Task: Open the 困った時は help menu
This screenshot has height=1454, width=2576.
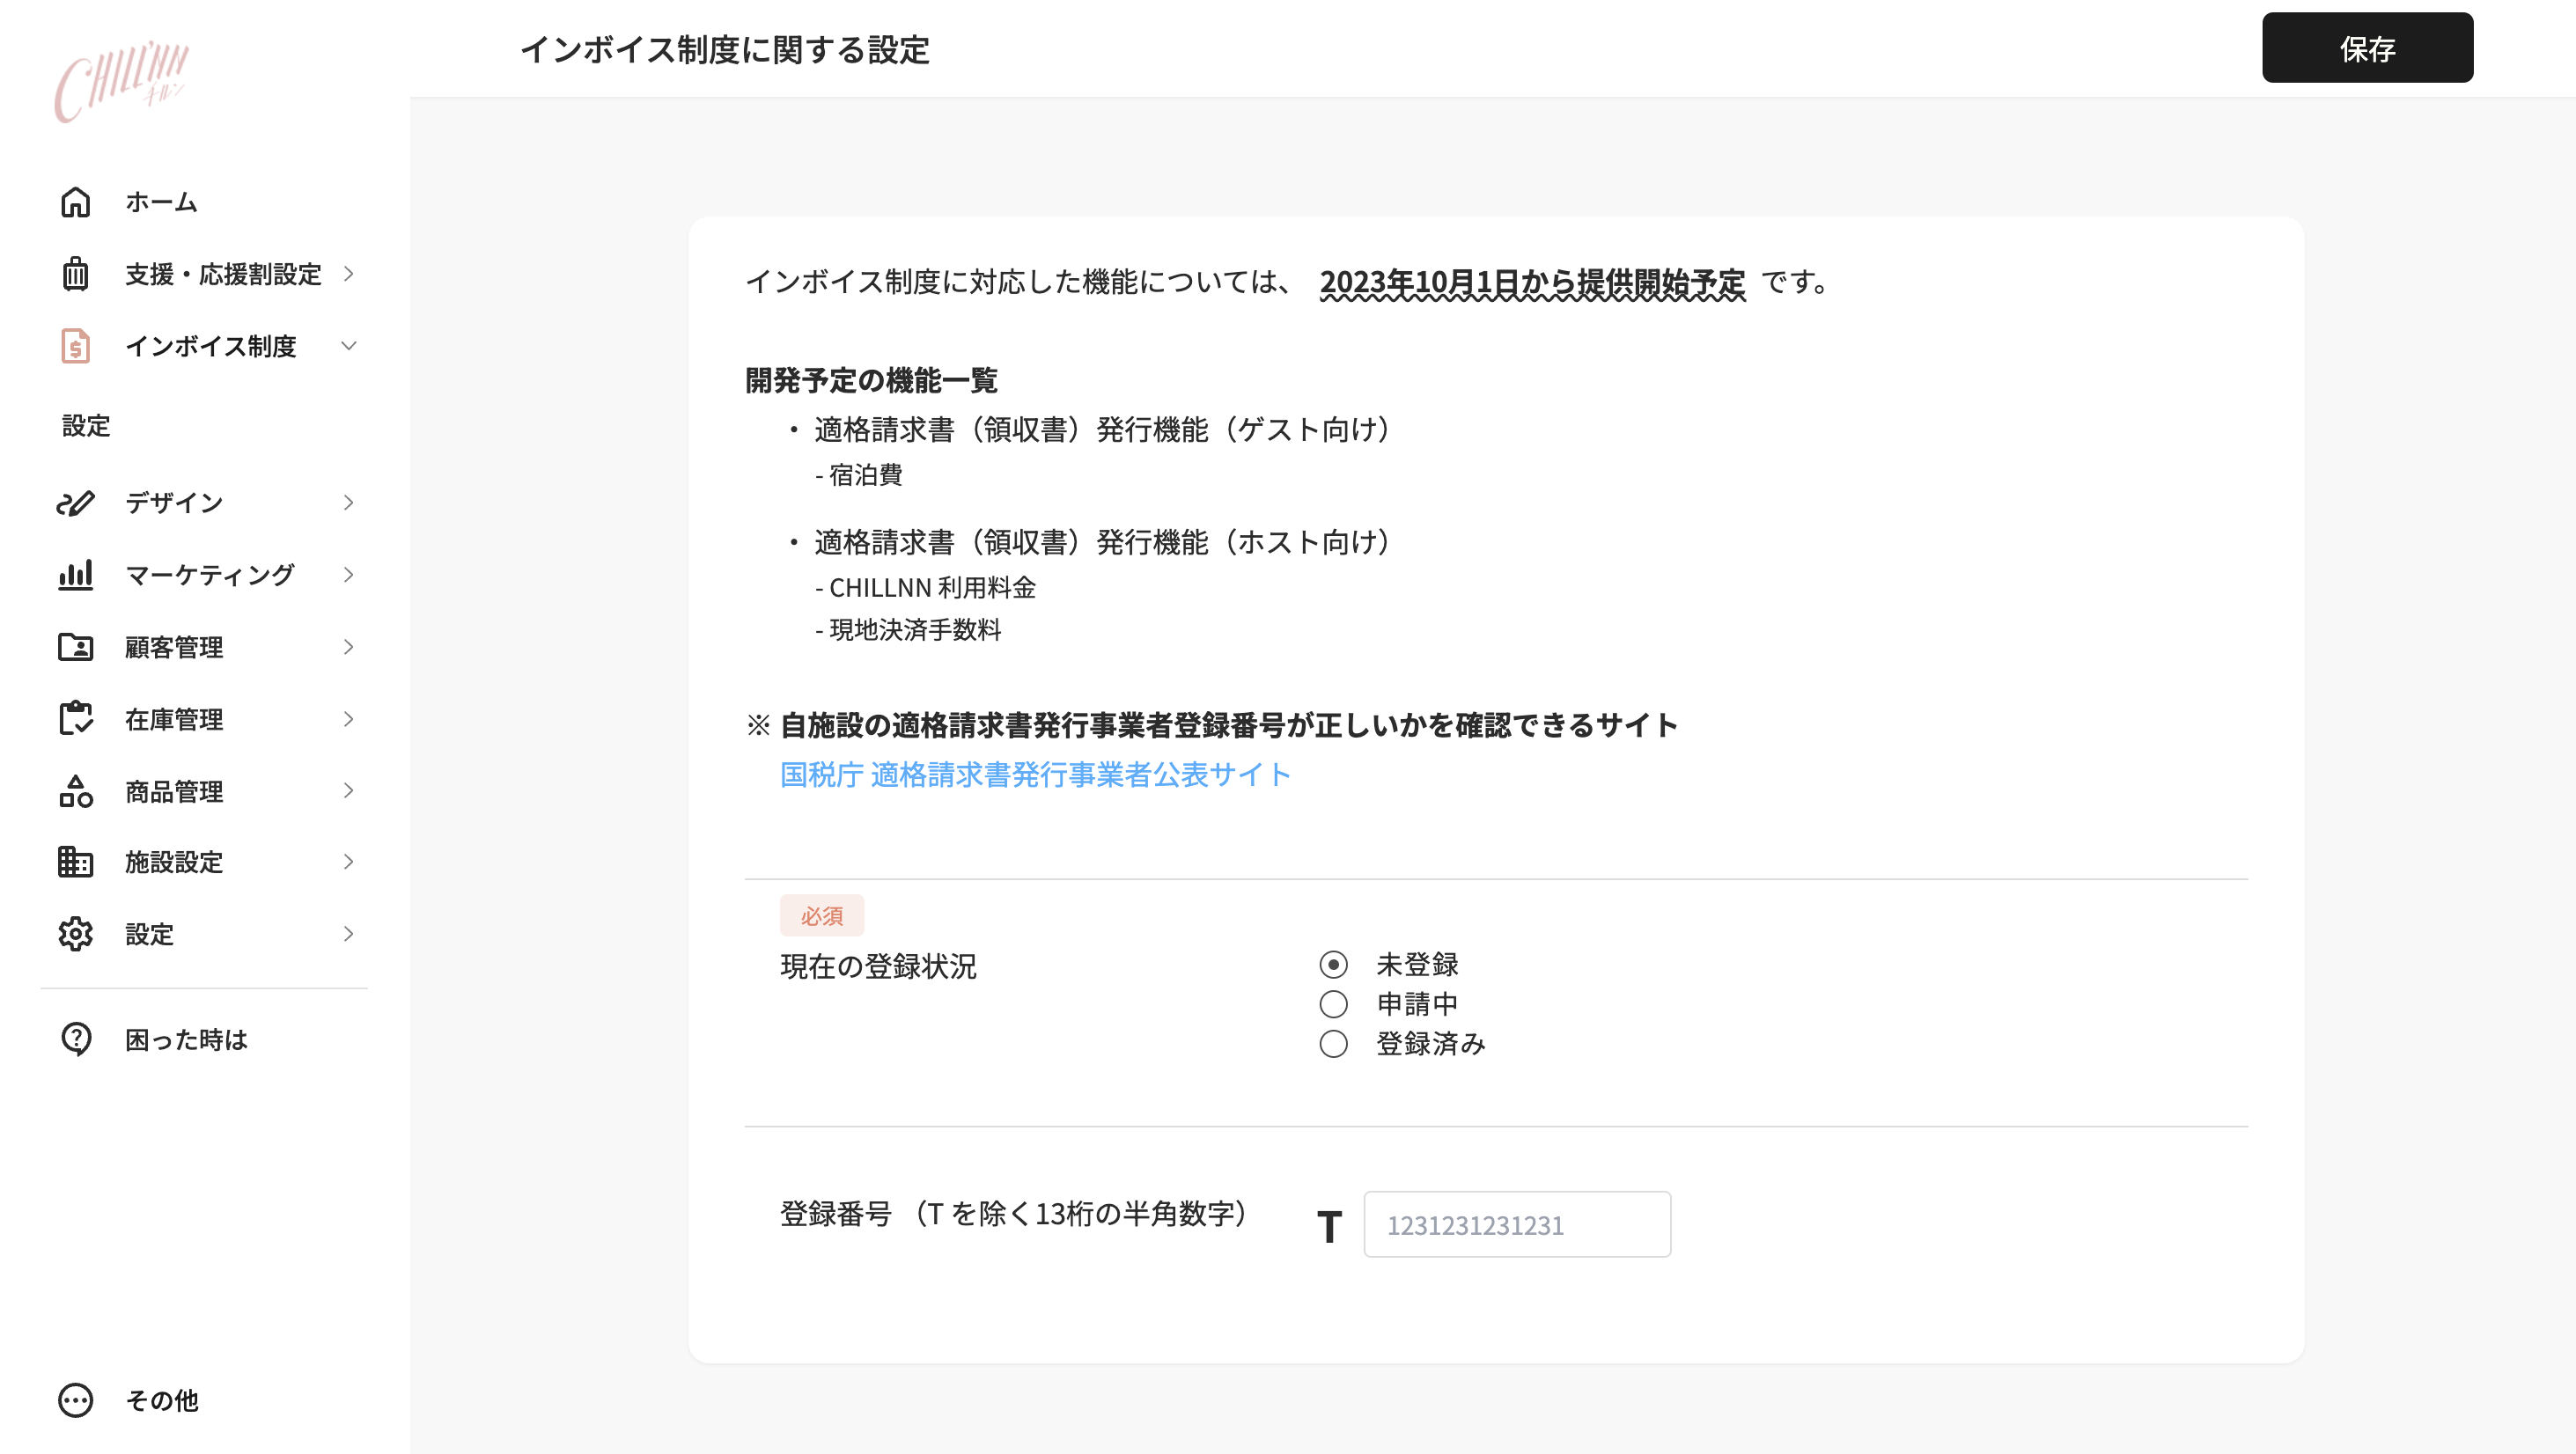Action: click(x=75, y=1039)
